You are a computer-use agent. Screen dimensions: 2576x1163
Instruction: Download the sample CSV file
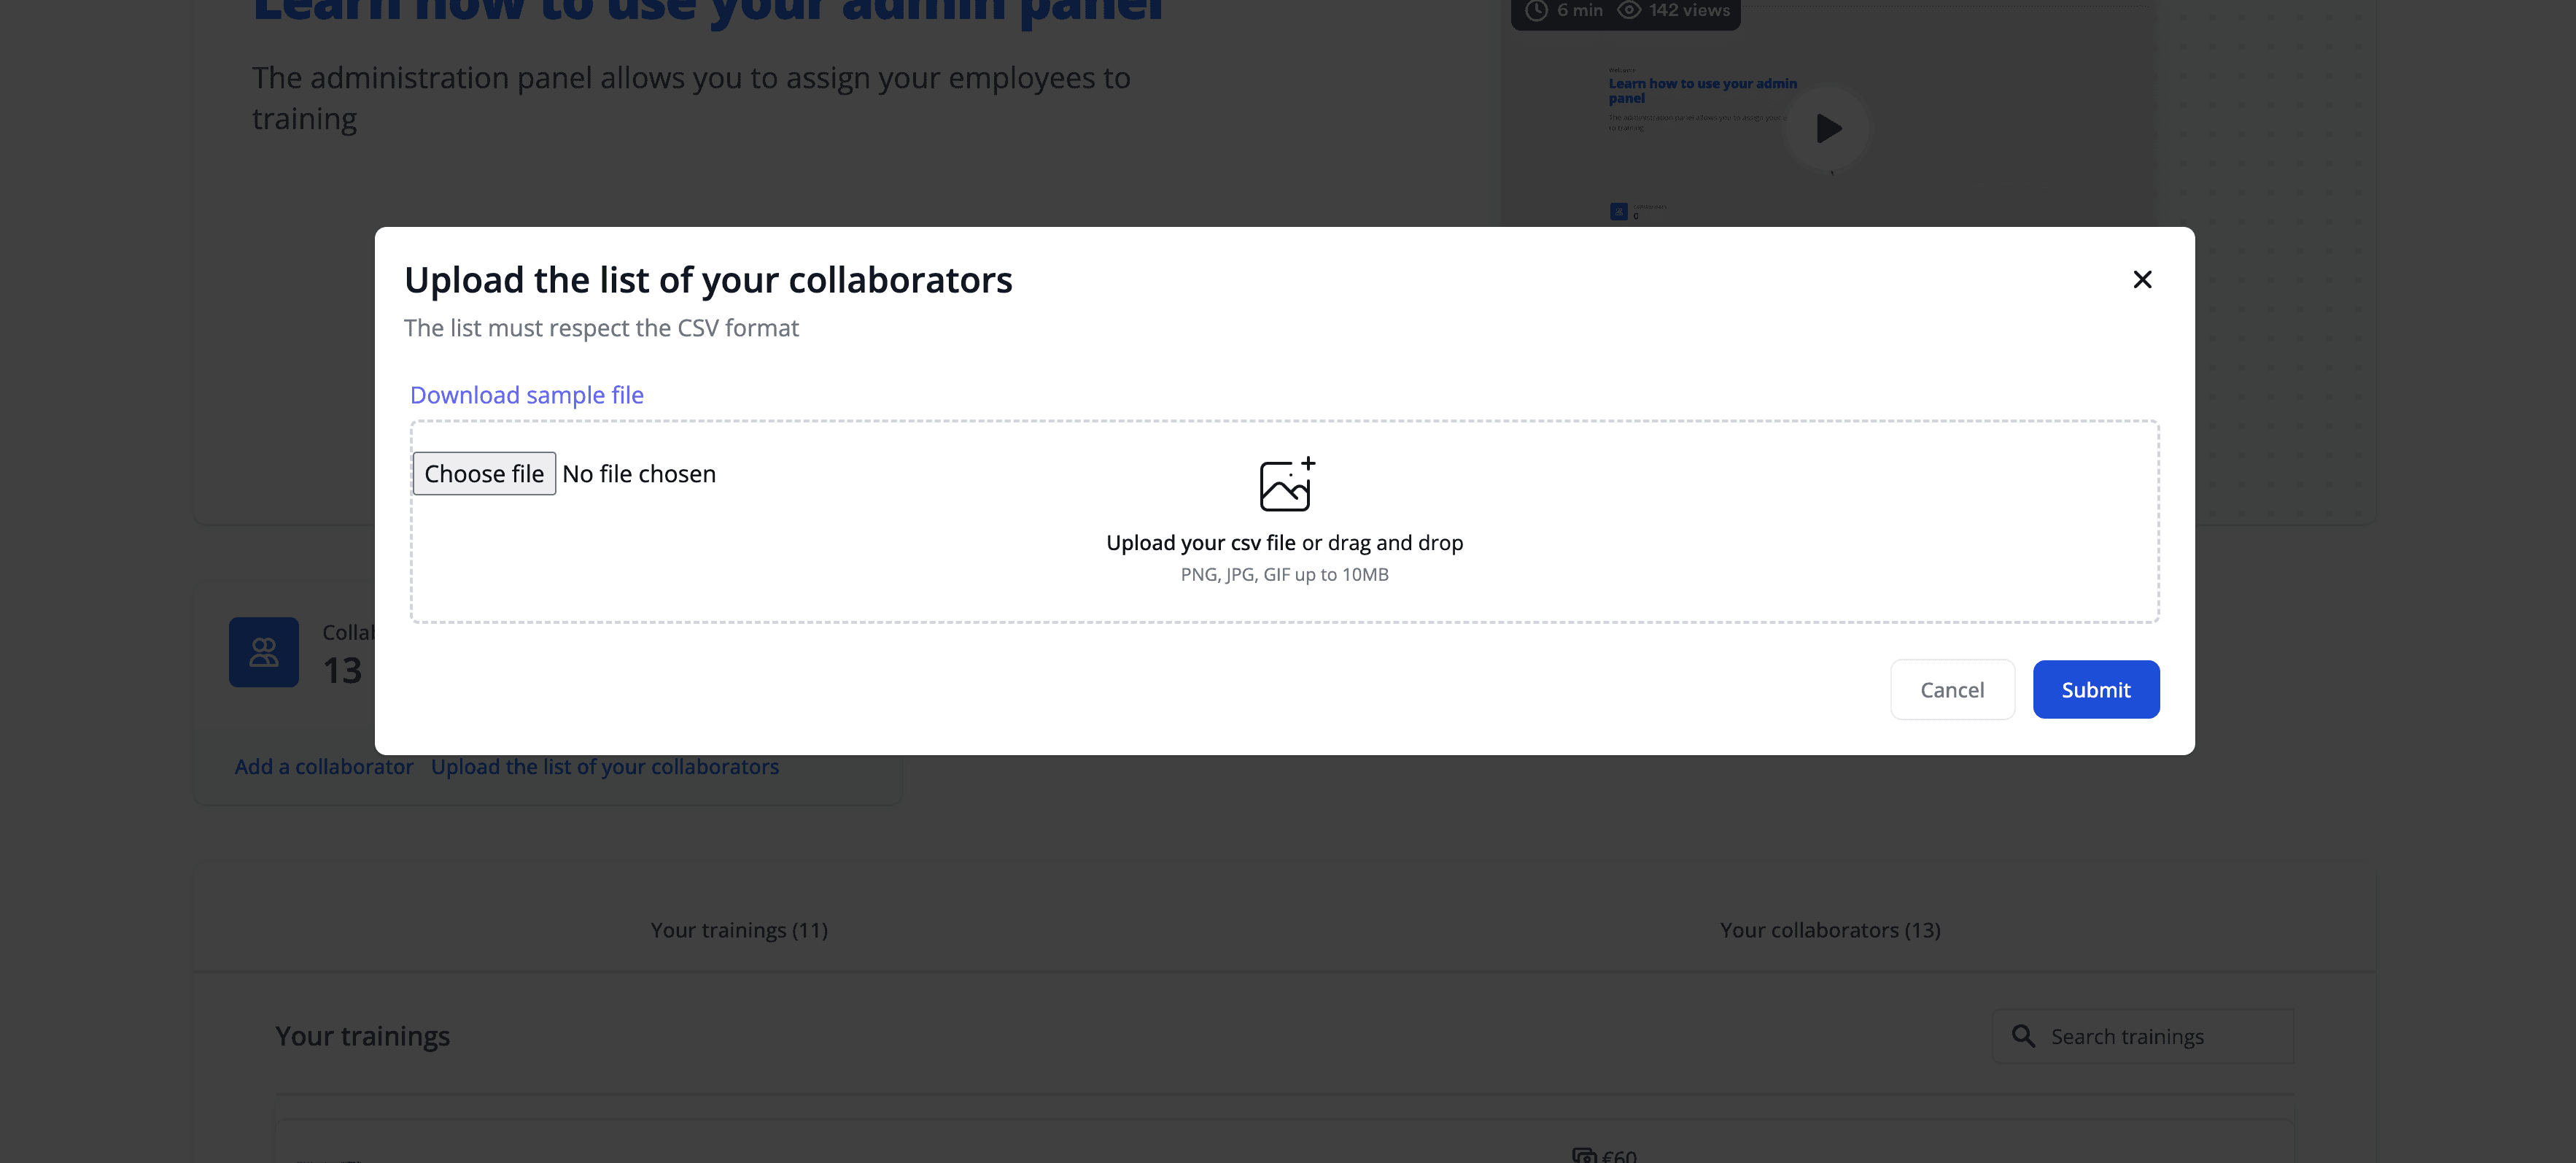(526, 394)
